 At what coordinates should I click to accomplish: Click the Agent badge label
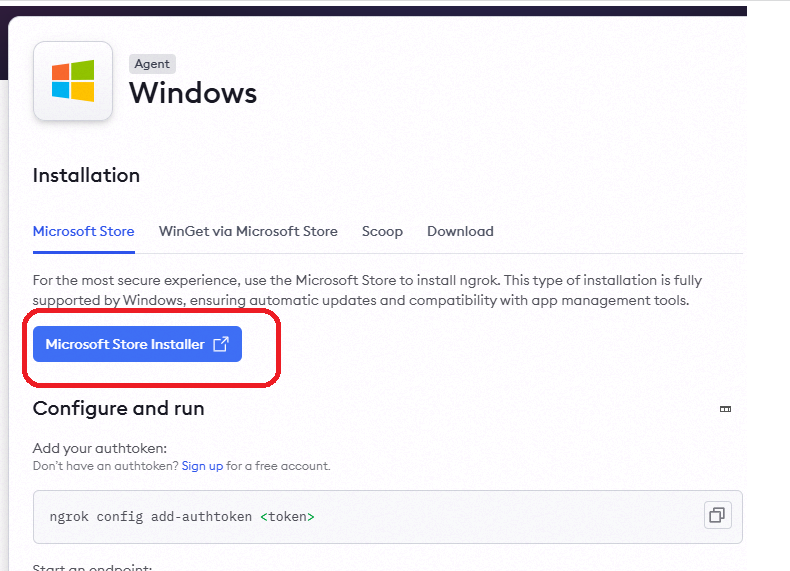tap(152, 64)
